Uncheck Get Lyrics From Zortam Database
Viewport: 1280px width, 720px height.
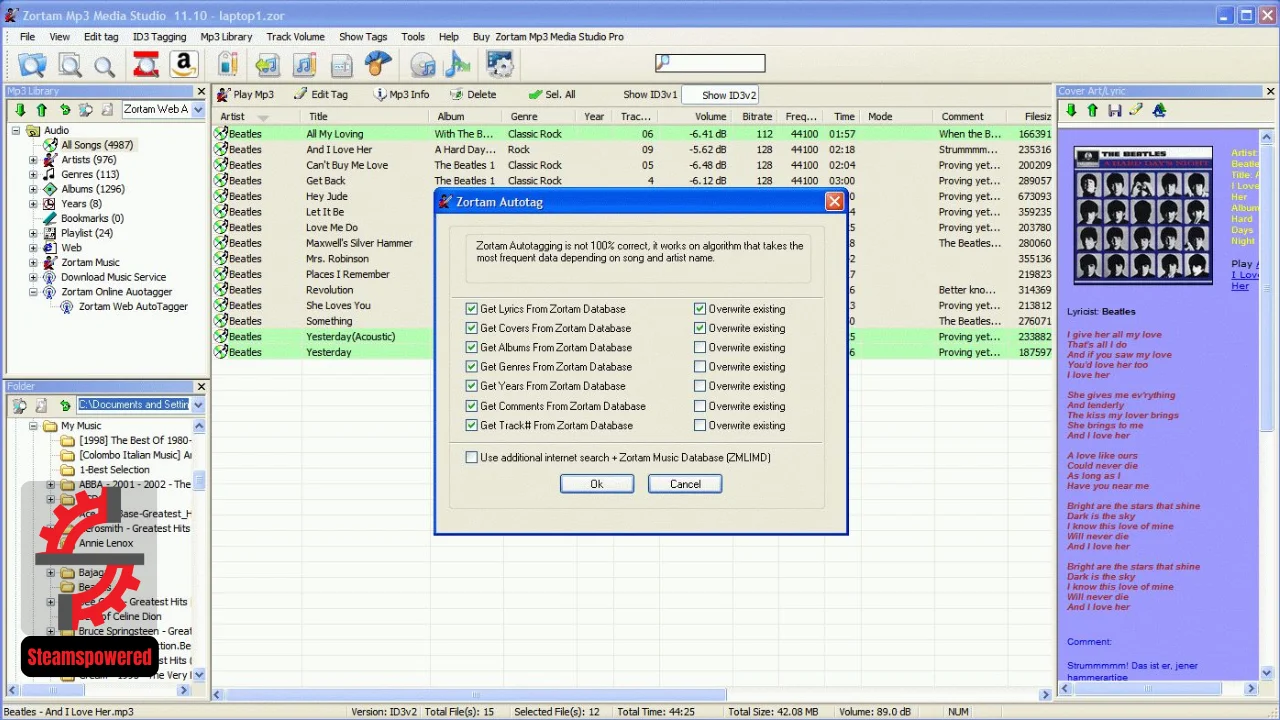(x=472, y=309)
